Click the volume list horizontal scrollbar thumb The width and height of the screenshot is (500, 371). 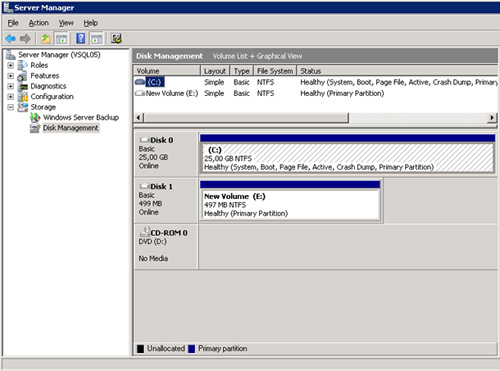point(247,118)
